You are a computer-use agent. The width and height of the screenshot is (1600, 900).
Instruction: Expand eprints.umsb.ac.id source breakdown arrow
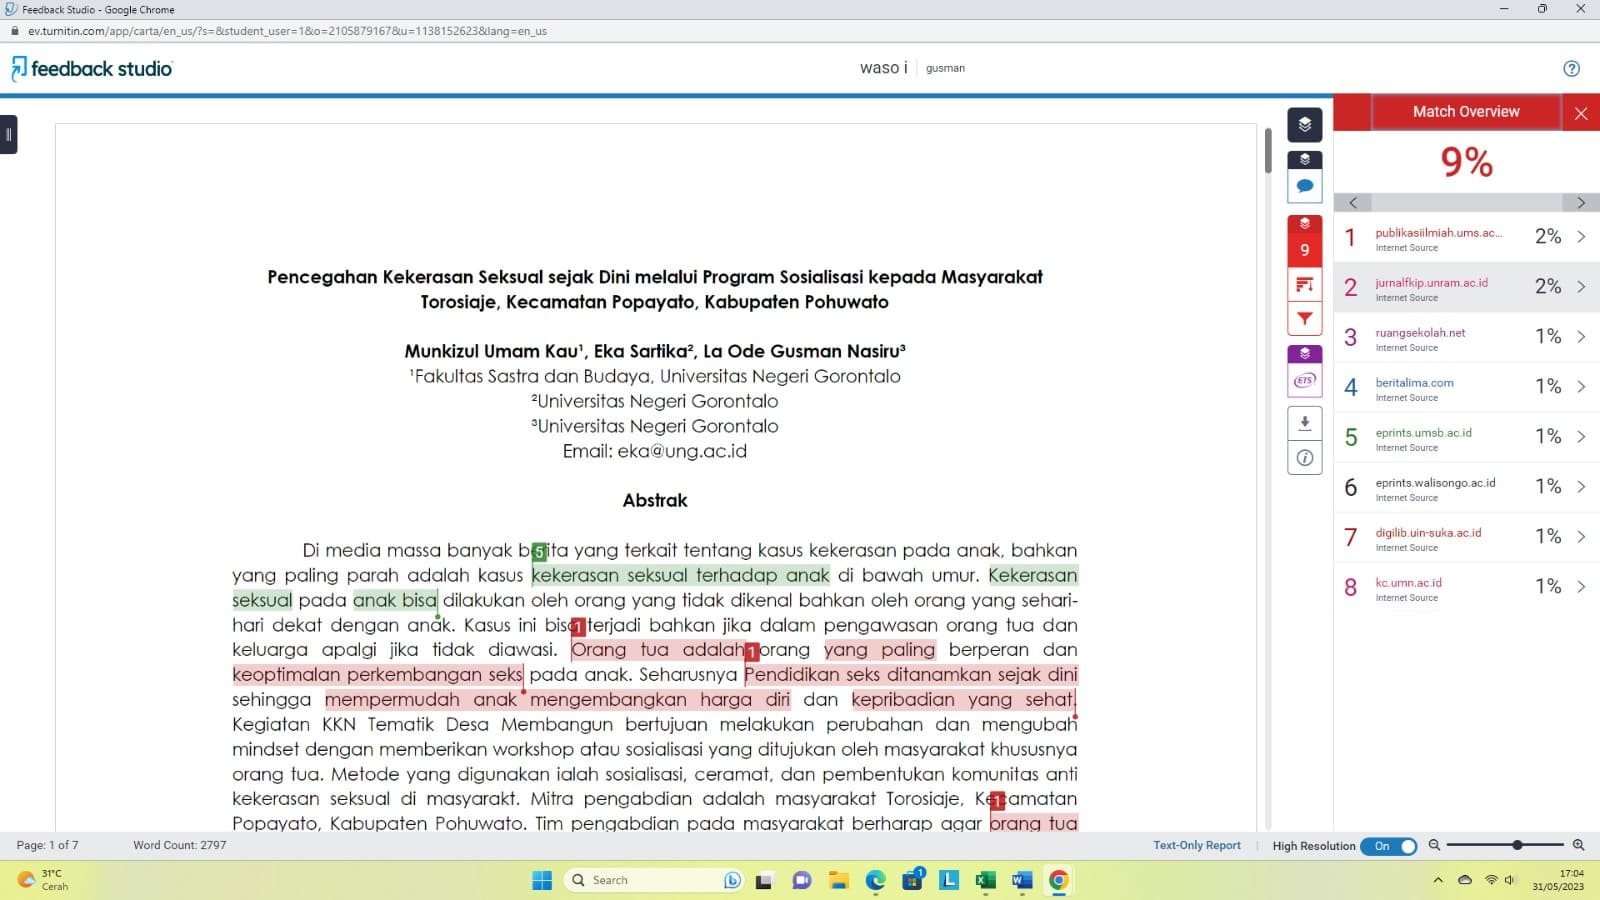[x=1581, y=437]
